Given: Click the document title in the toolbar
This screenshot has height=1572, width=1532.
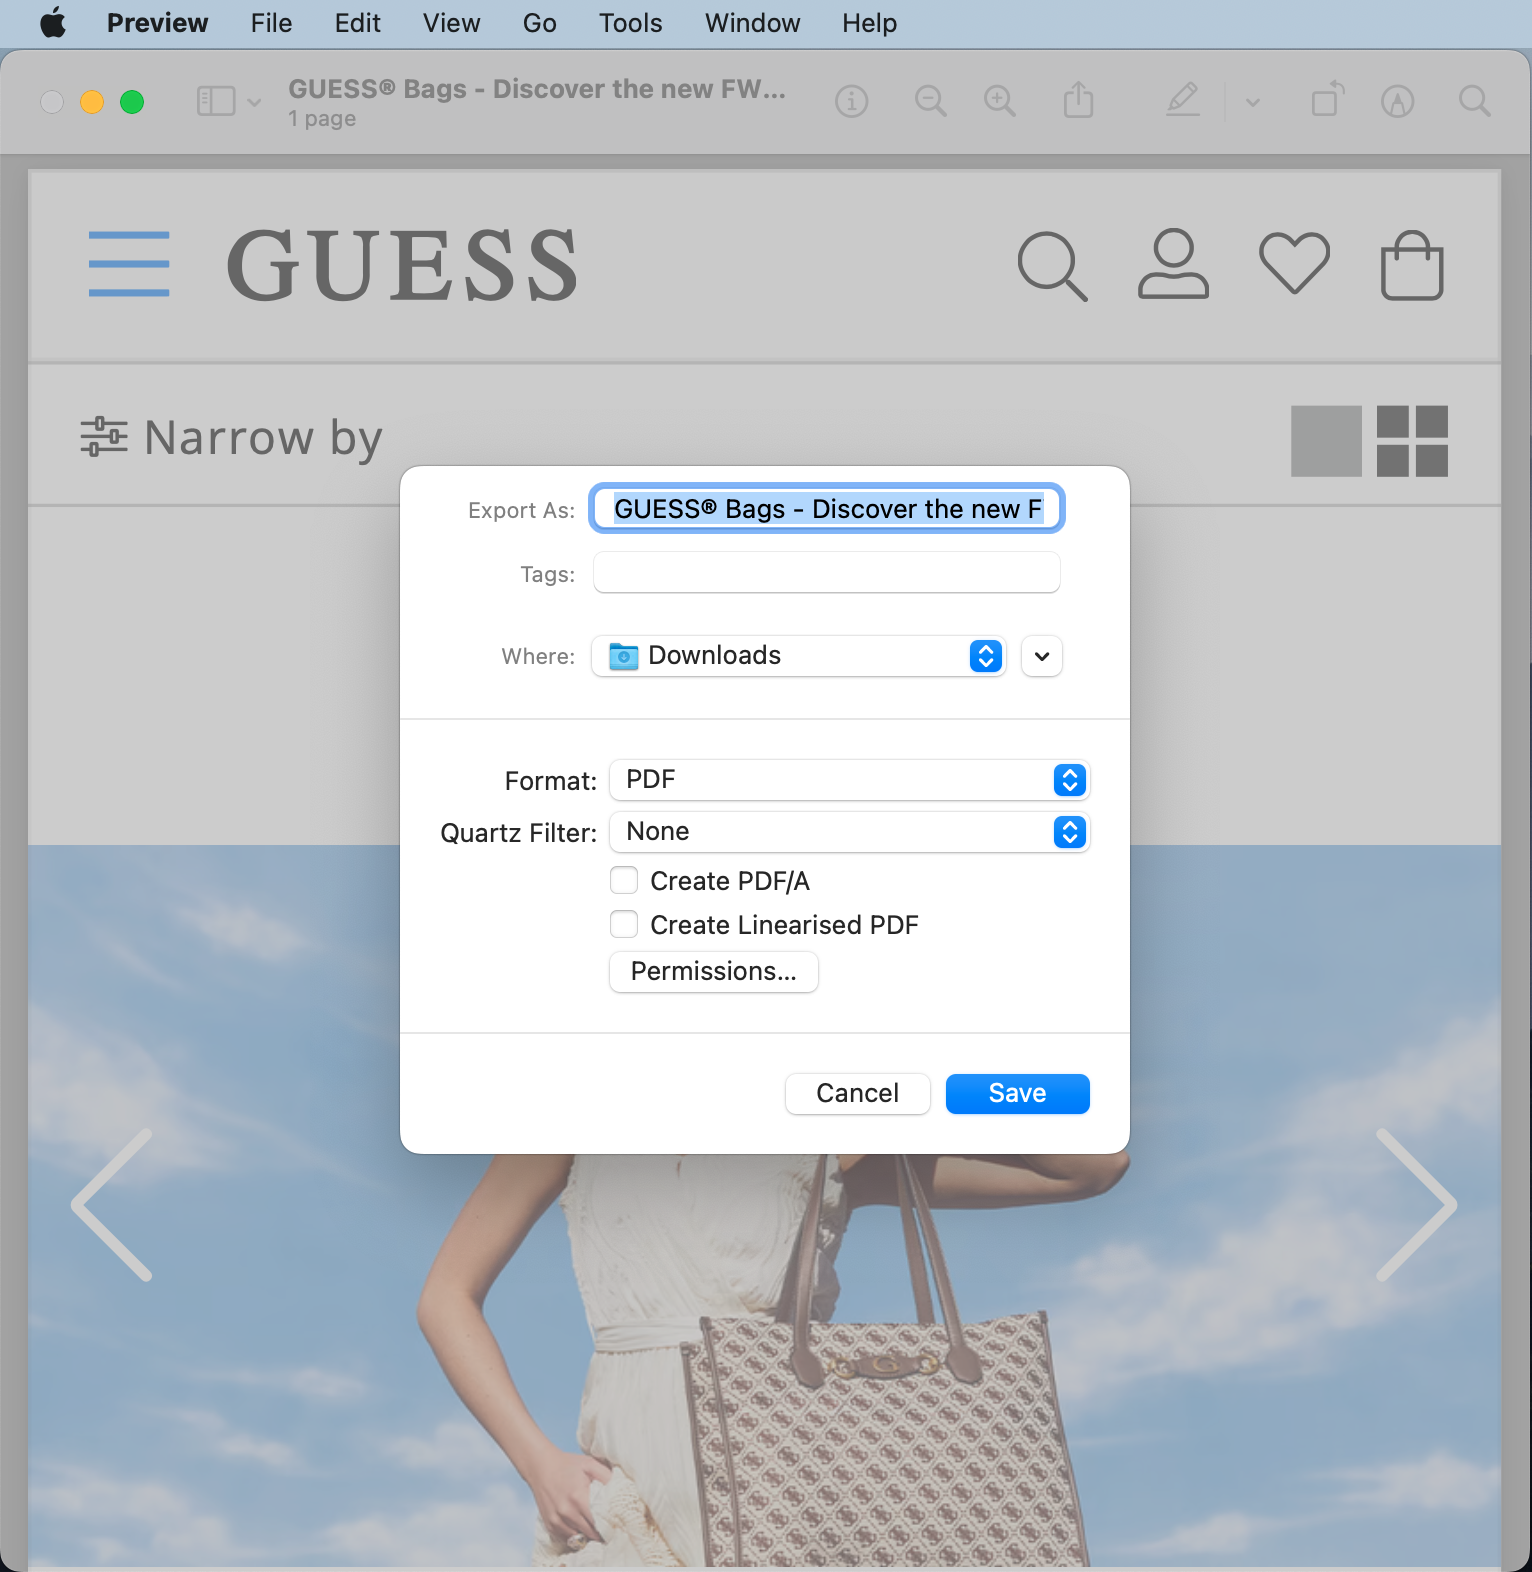Looking at the screenshot, I should (x=537, y=89).
